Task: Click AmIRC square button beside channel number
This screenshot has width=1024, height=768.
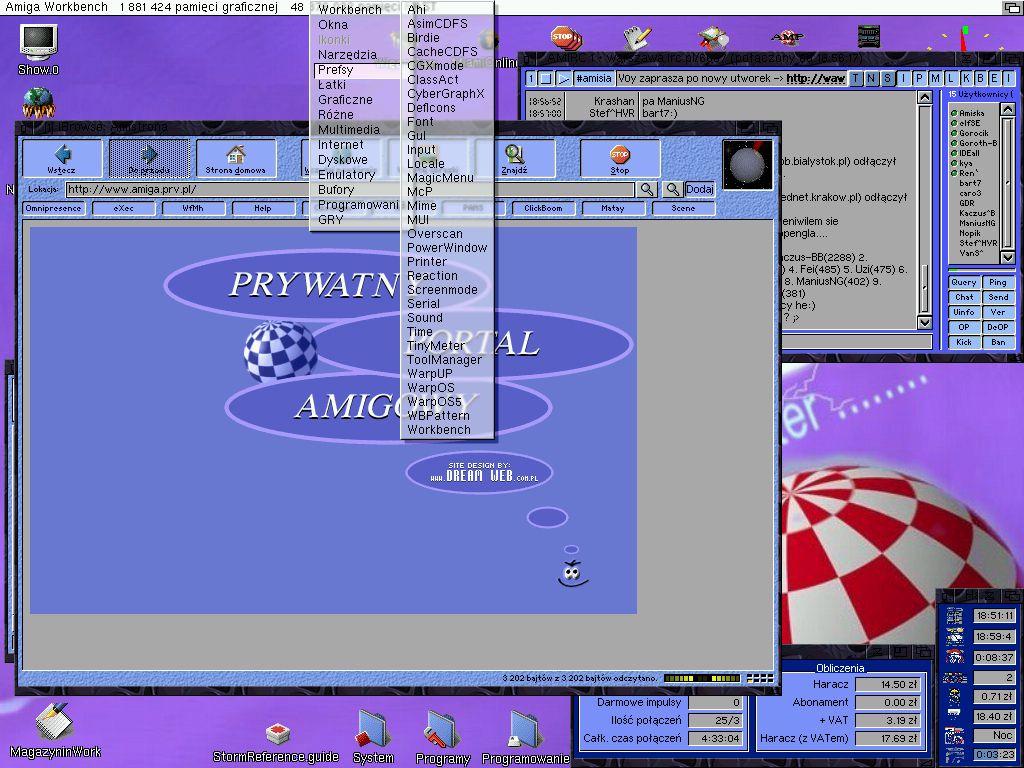Action: [547, 79]
